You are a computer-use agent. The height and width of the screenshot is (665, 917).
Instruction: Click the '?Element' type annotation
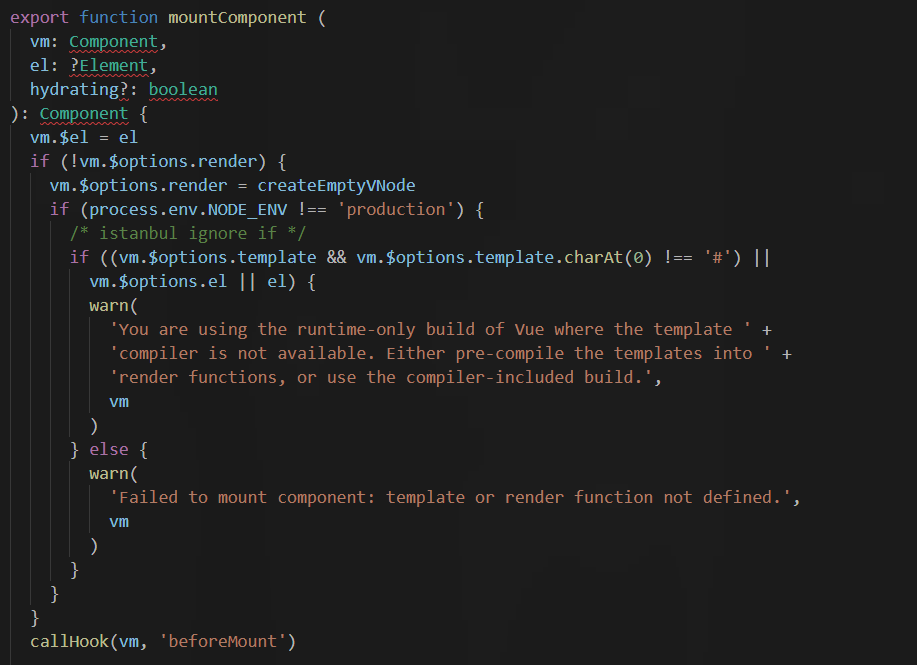pyautogui.click(x=109, y=66)
